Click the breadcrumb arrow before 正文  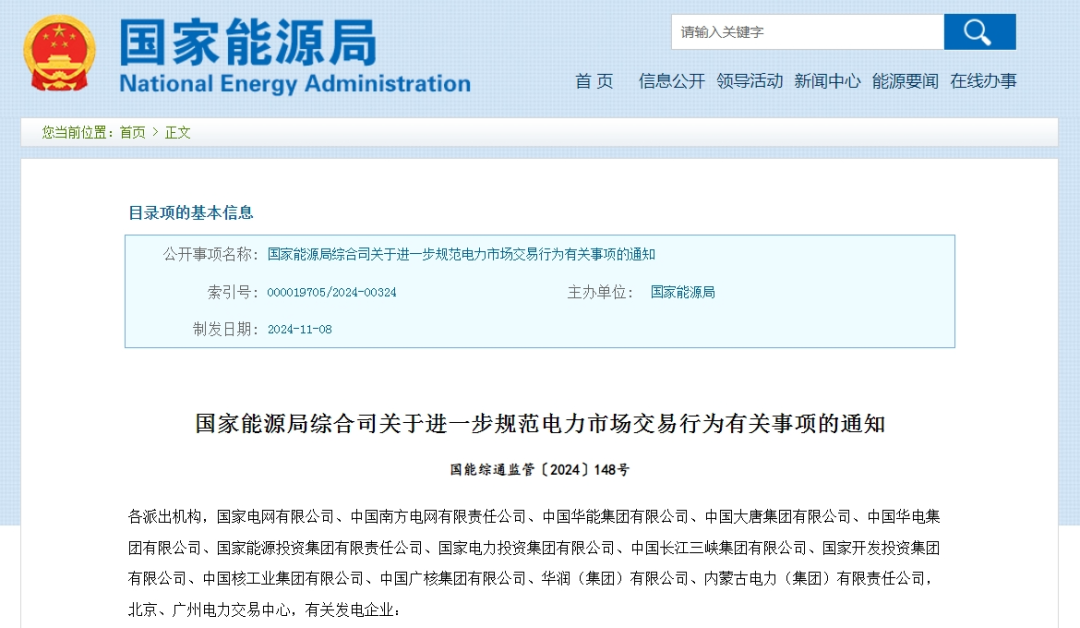tap(155, 132)
